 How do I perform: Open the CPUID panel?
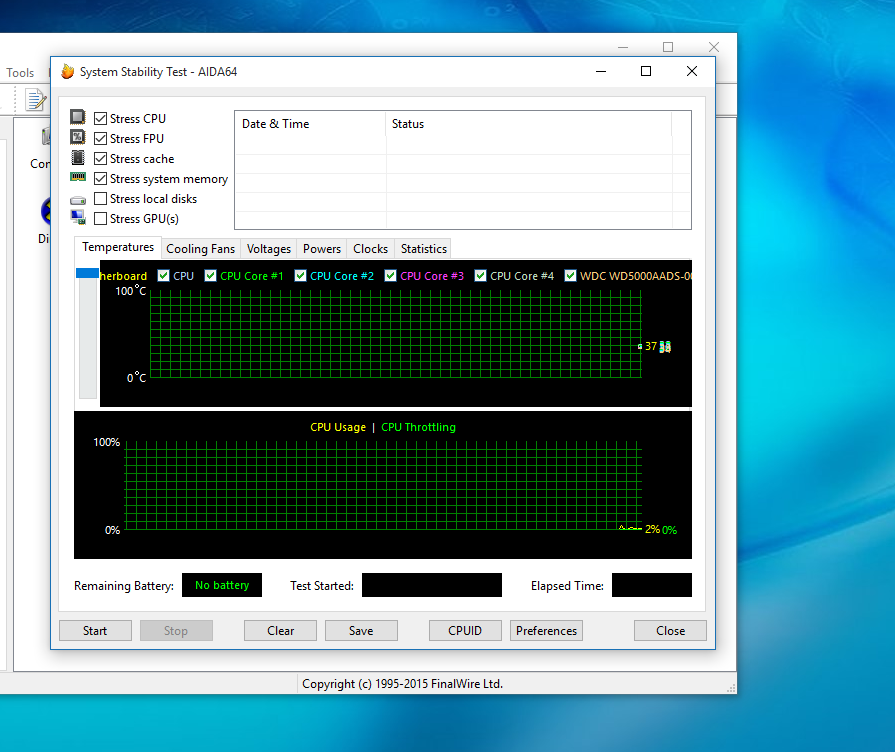coord(465,631)
